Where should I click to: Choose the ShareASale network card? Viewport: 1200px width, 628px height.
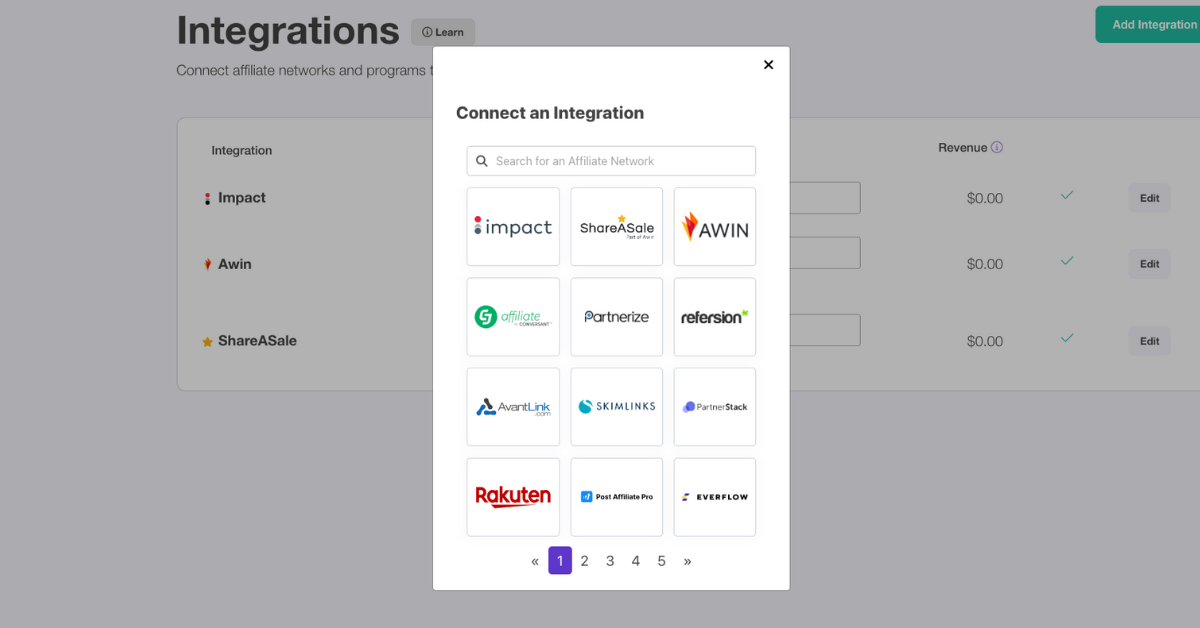tap(617, 227)
